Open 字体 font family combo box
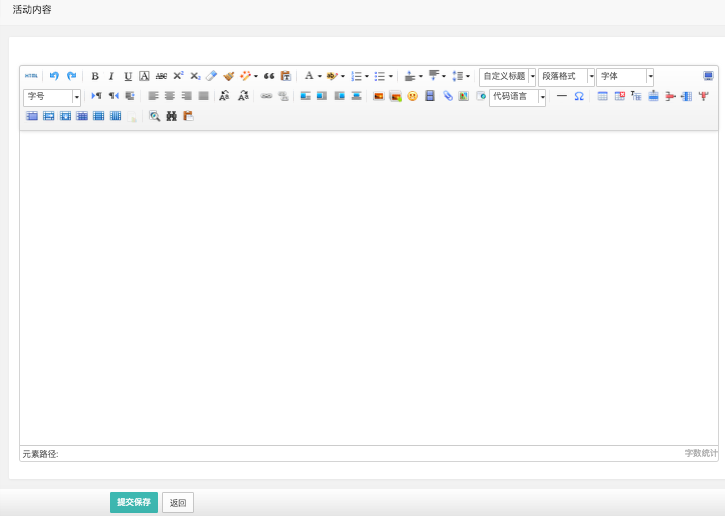 click(x=625, y=76)
